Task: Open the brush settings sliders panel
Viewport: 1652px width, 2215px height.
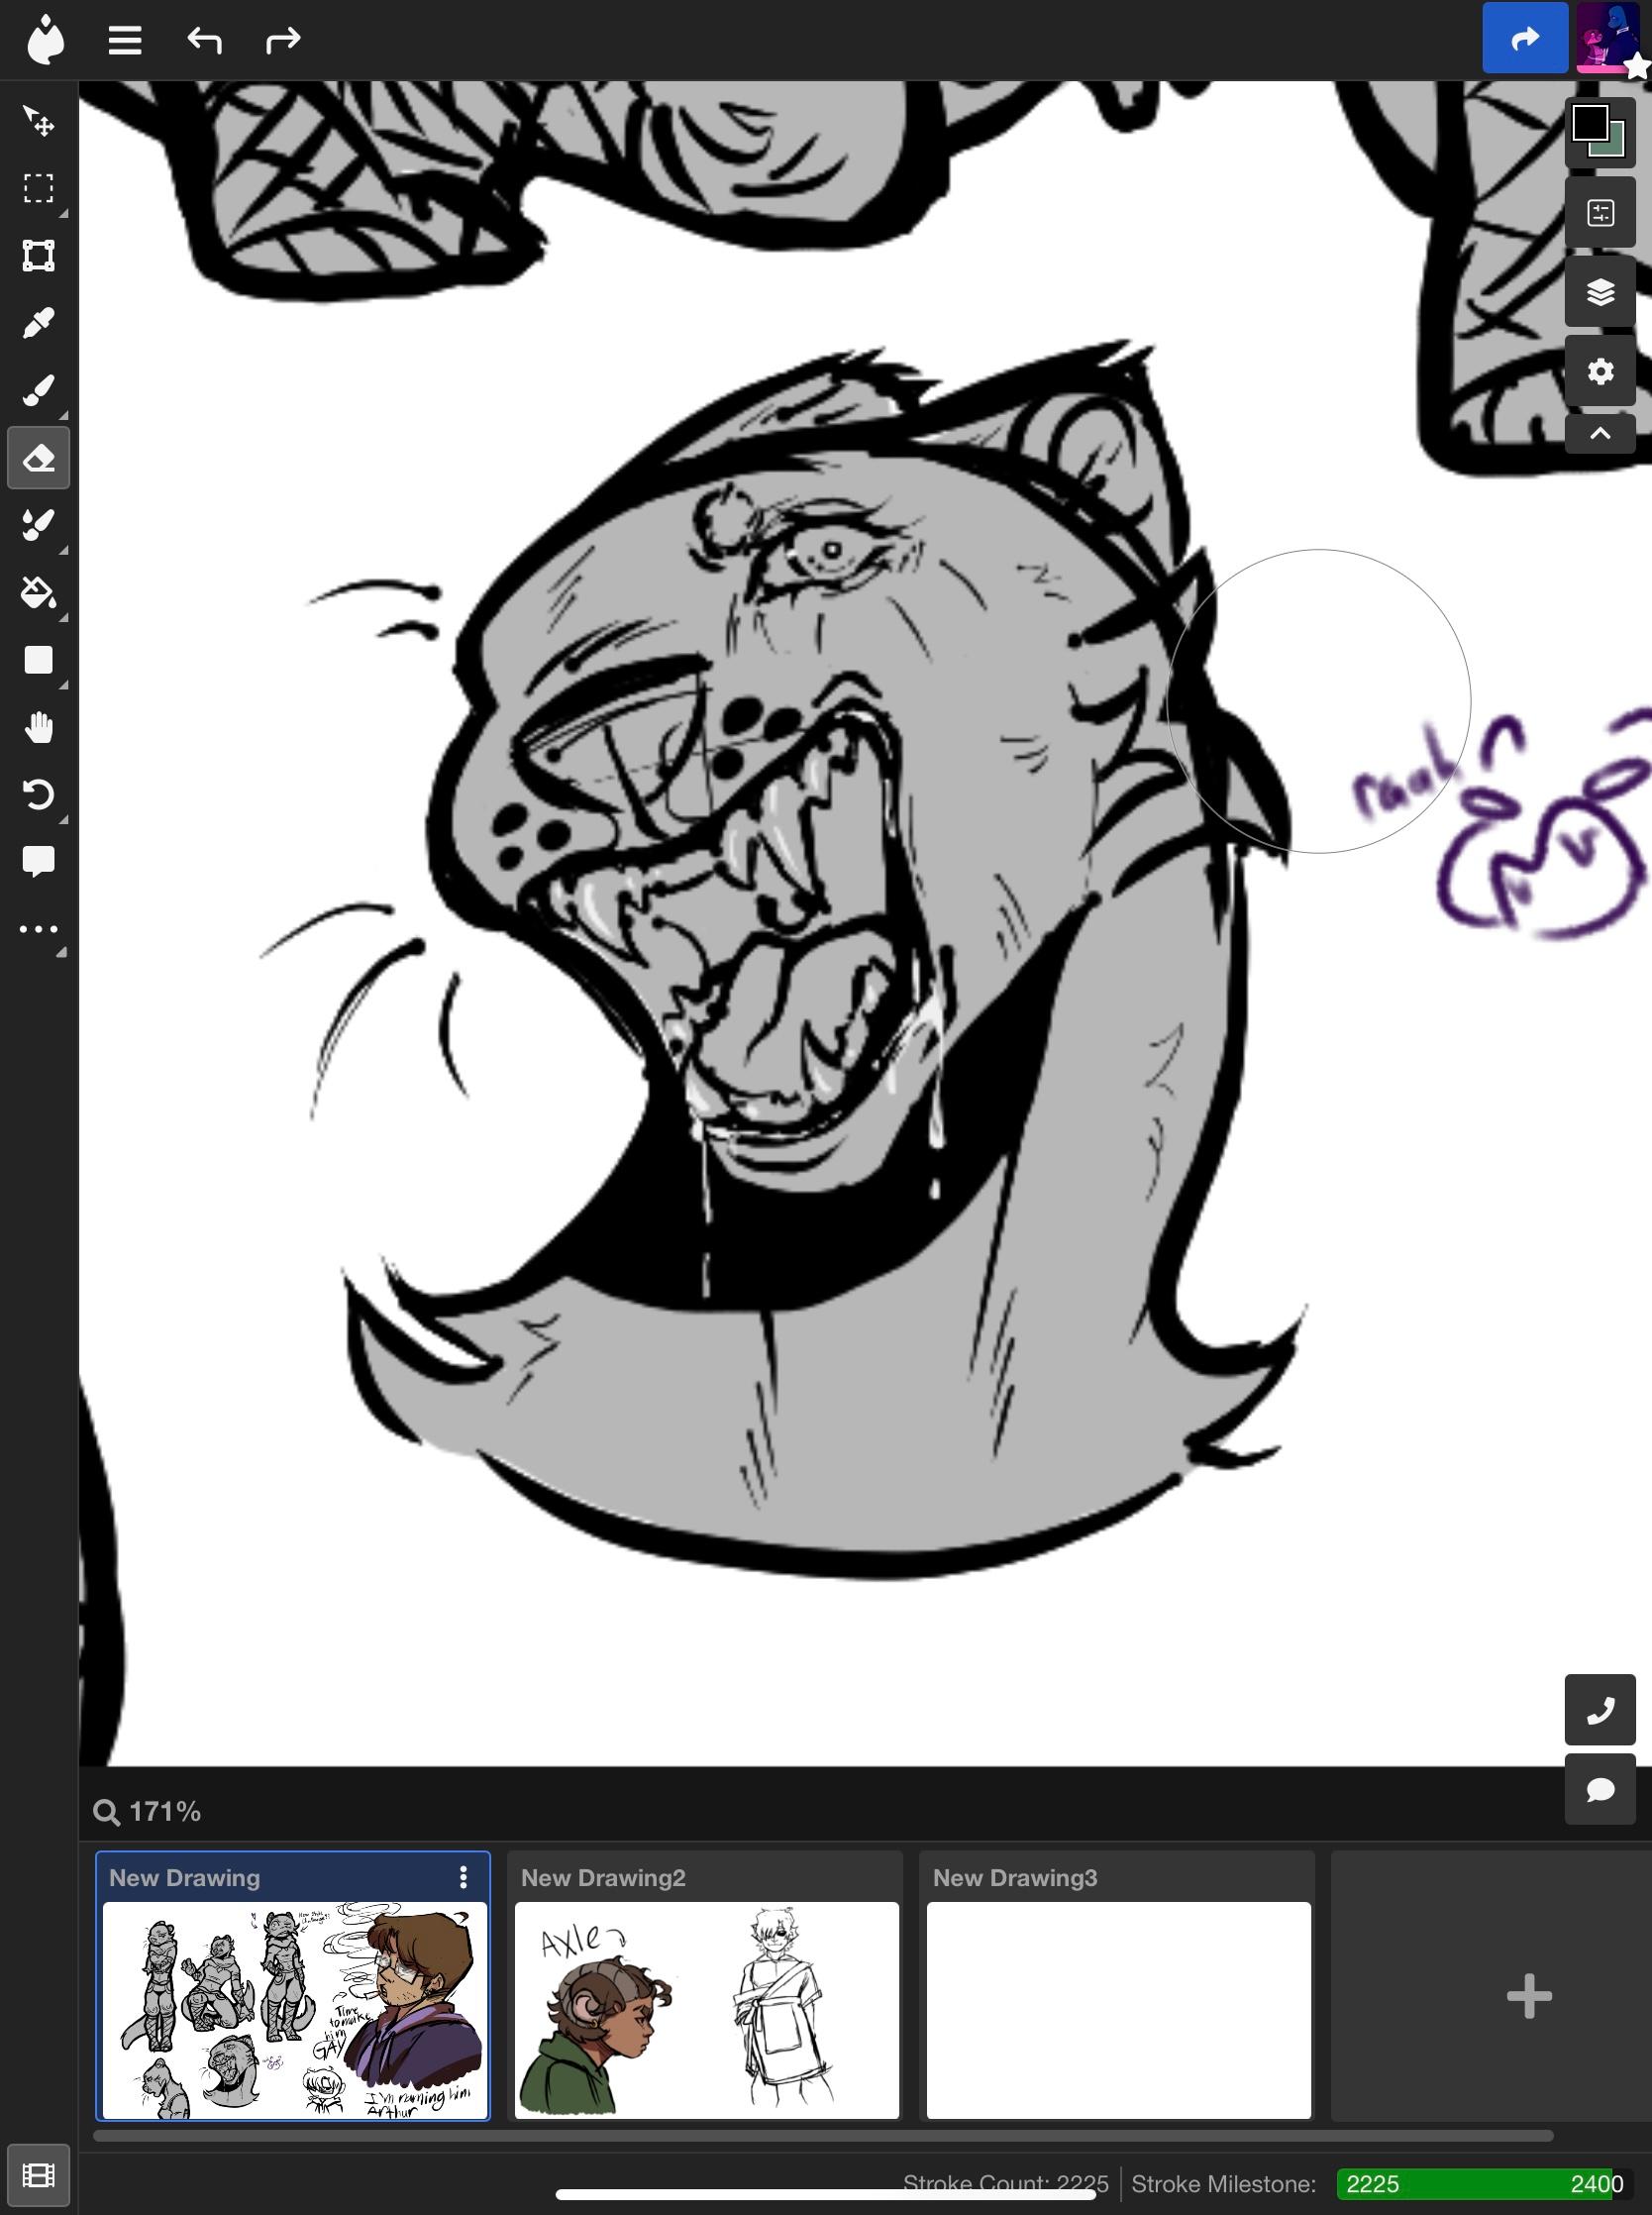Action: pyautogui.click(x=1600, y=213)
